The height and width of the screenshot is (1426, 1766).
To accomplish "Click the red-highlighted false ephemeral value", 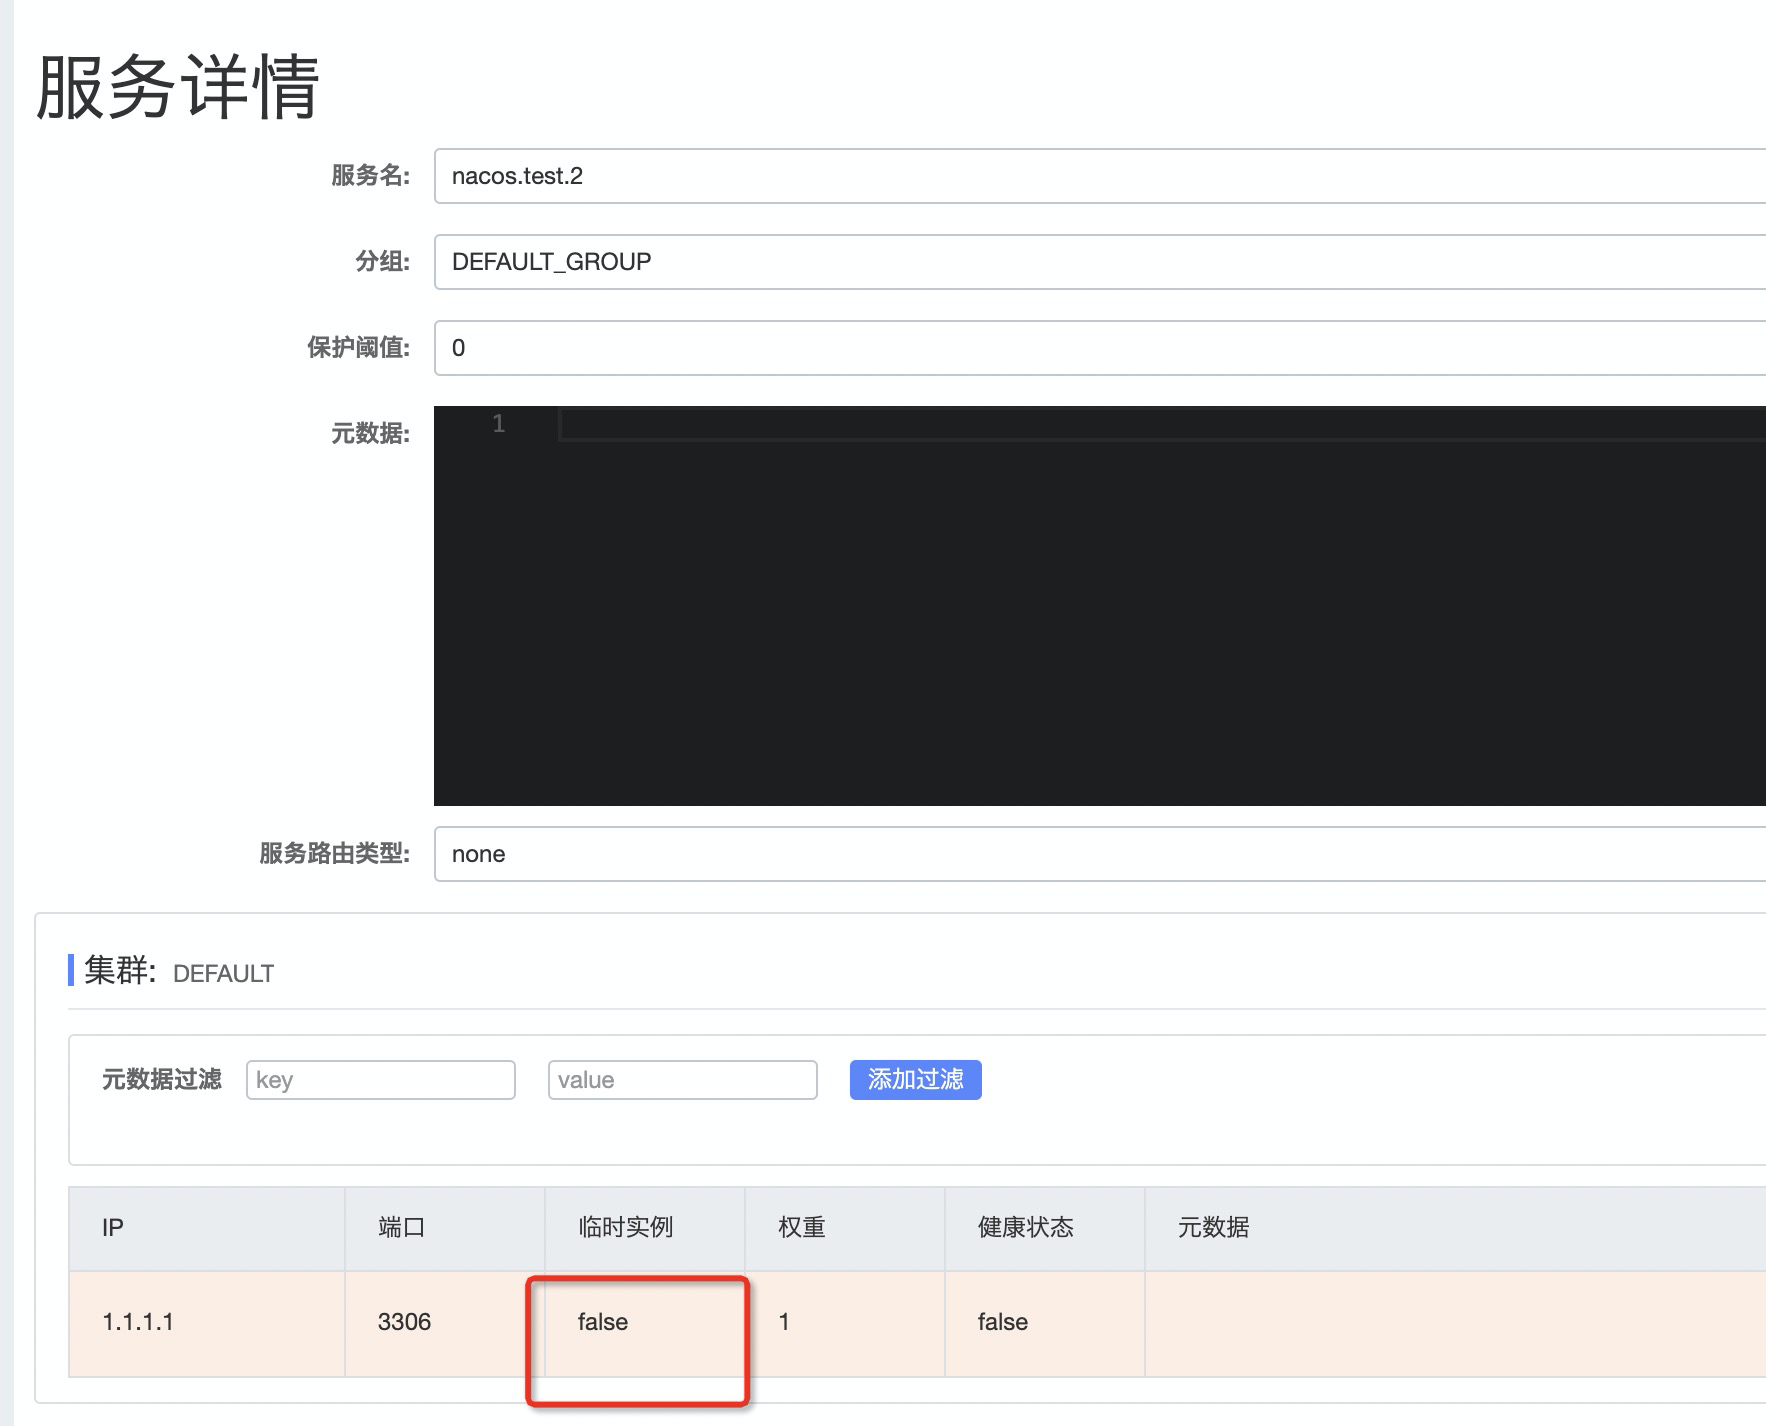I will pyautogui.click(x=603, y=1322).
